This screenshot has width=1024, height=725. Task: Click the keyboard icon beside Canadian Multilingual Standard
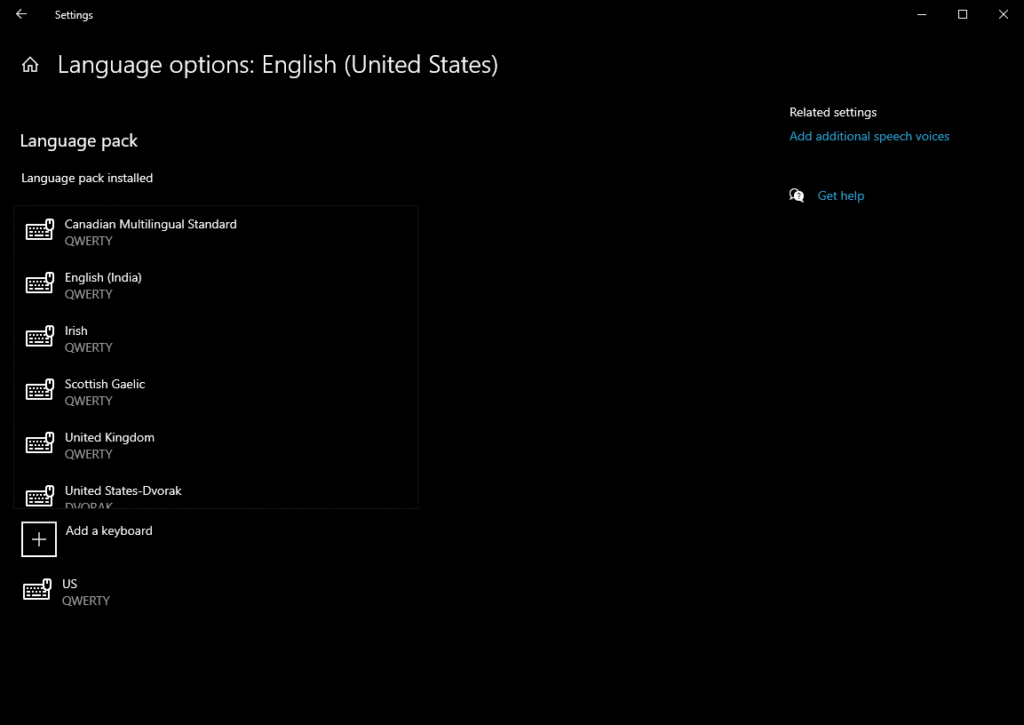pos(40,230)
